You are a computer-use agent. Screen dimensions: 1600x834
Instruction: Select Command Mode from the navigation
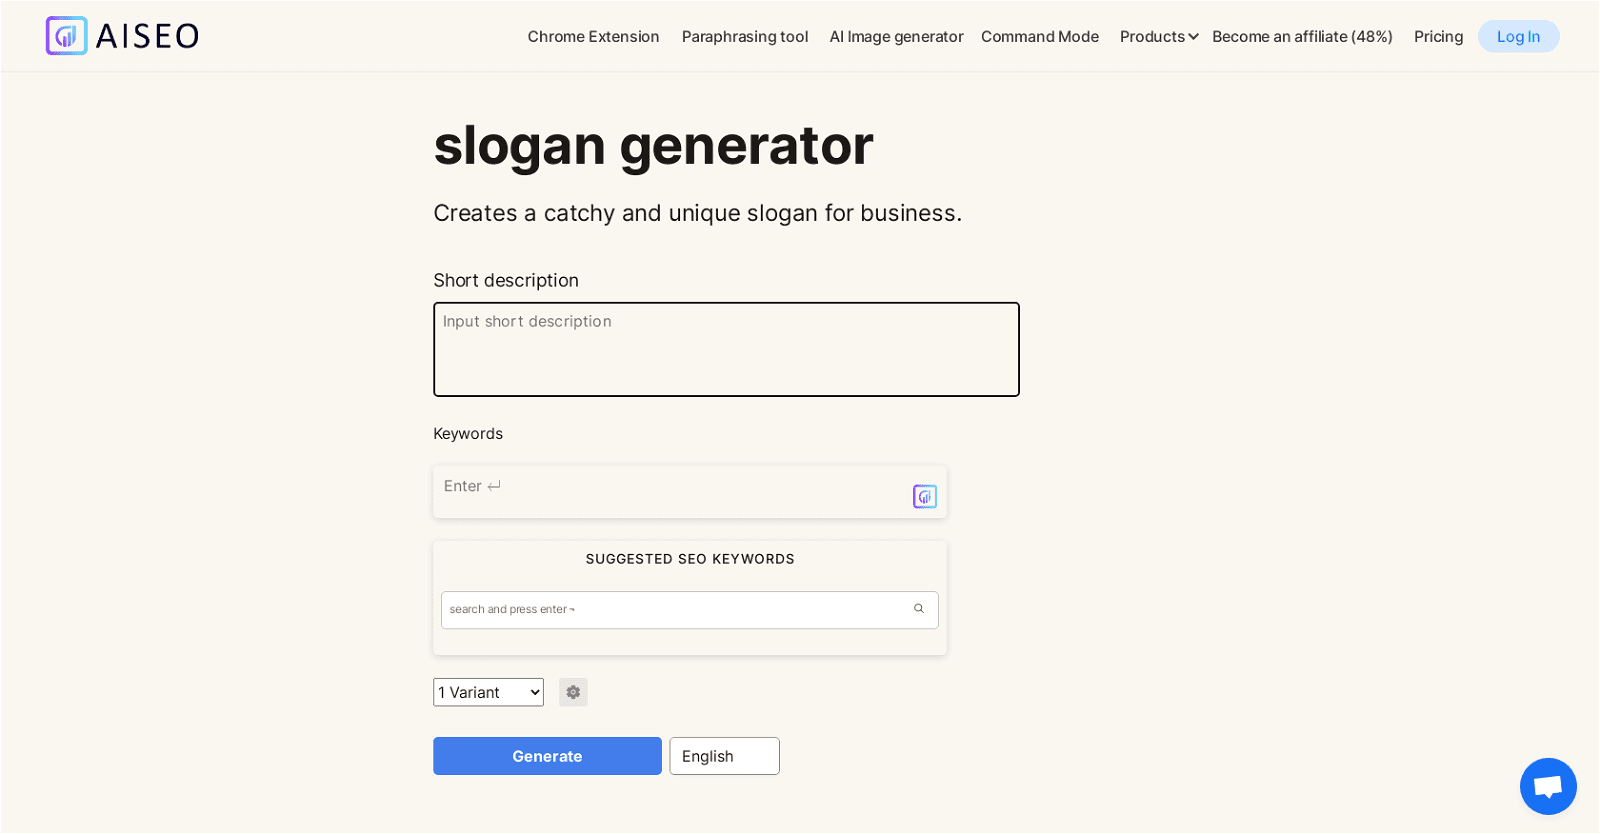click(x=1039, y=36)
